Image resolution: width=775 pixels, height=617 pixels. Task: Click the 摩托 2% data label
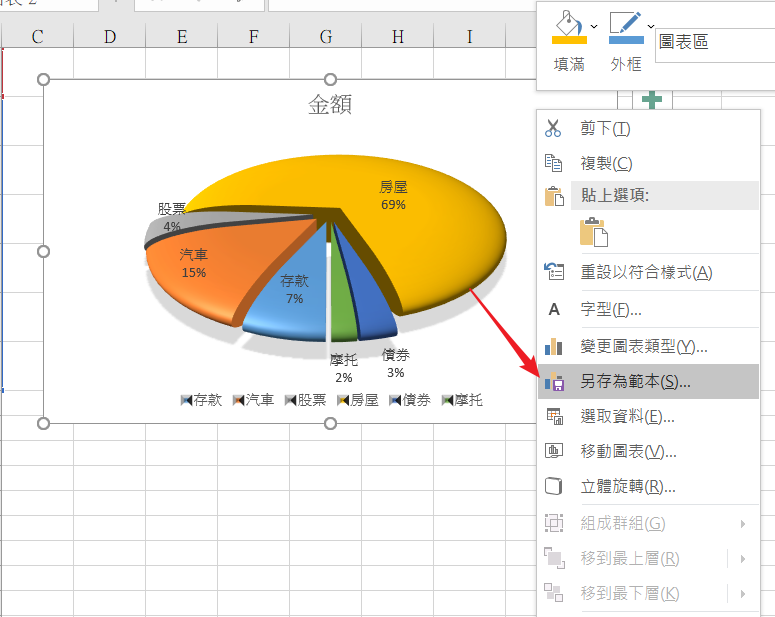click(x=344, y=368)
